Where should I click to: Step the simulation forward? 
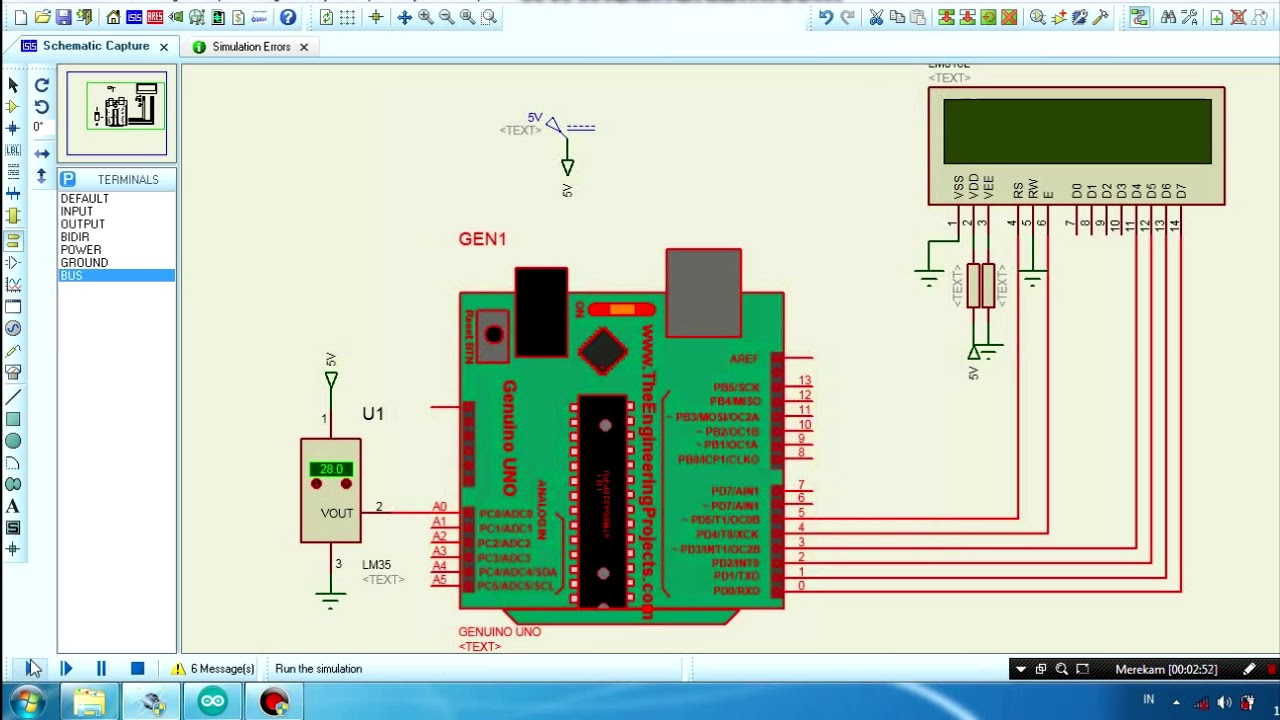[x=66, y=669]
